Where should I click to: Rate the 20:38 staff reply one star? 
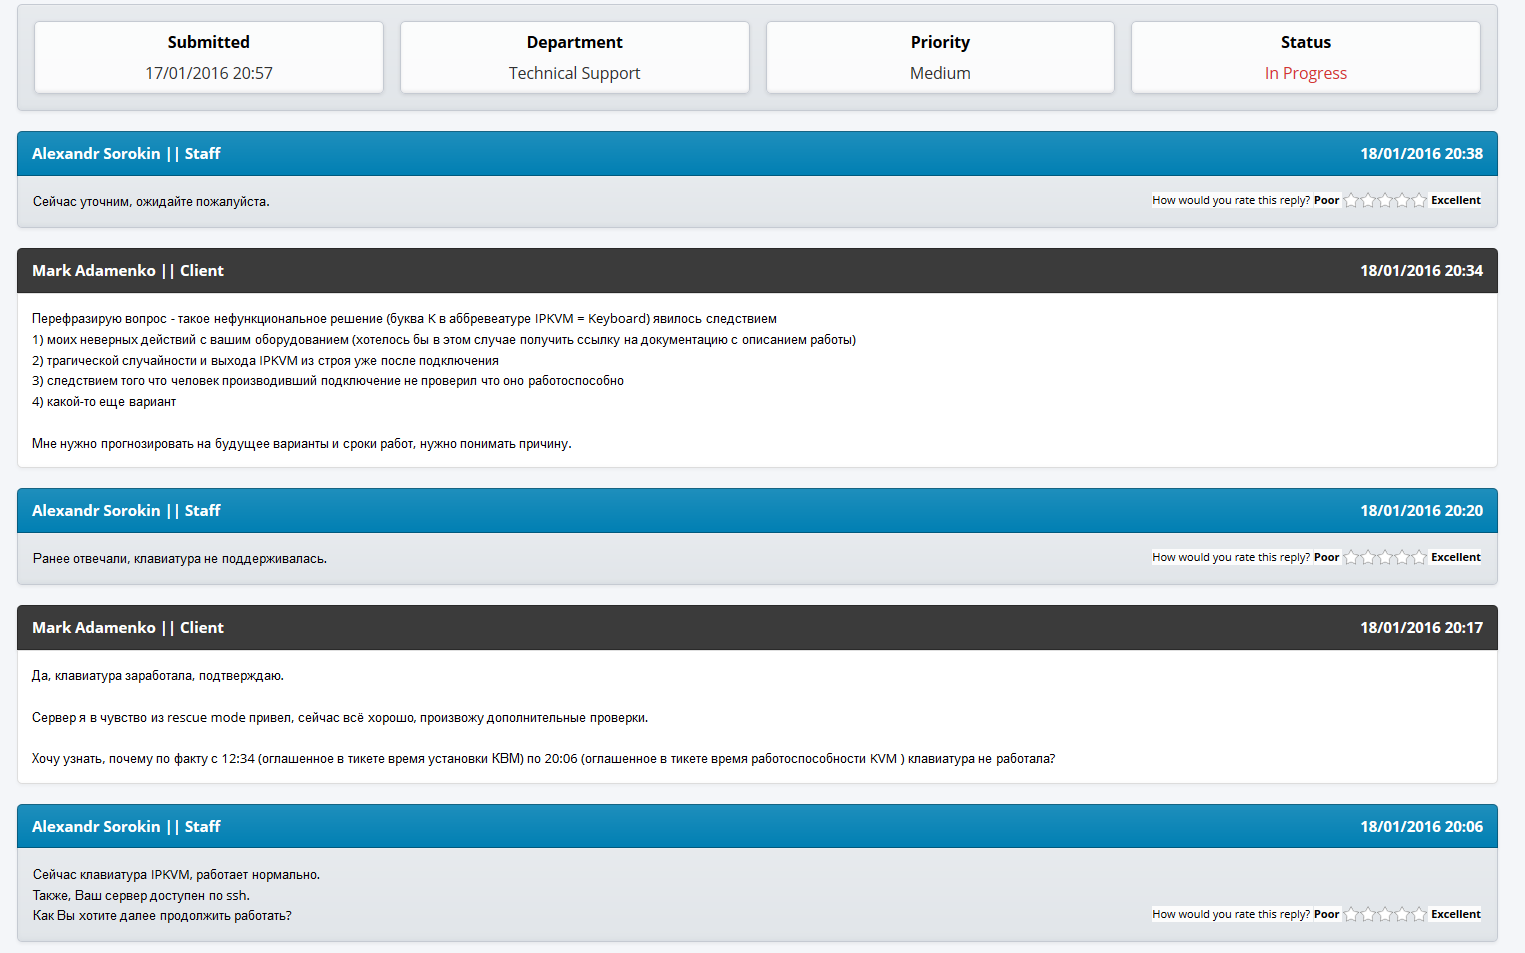pos(1351,200)
